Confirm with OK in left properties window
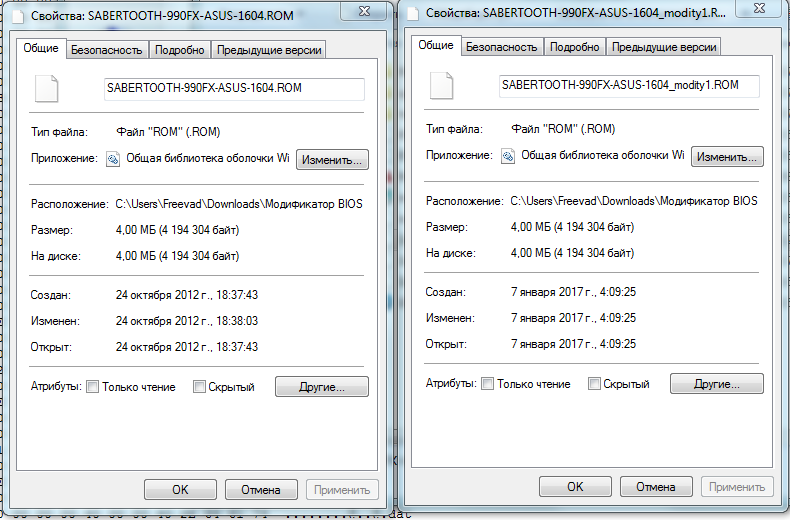The image size is (790, 520). [x=180, y=490]
